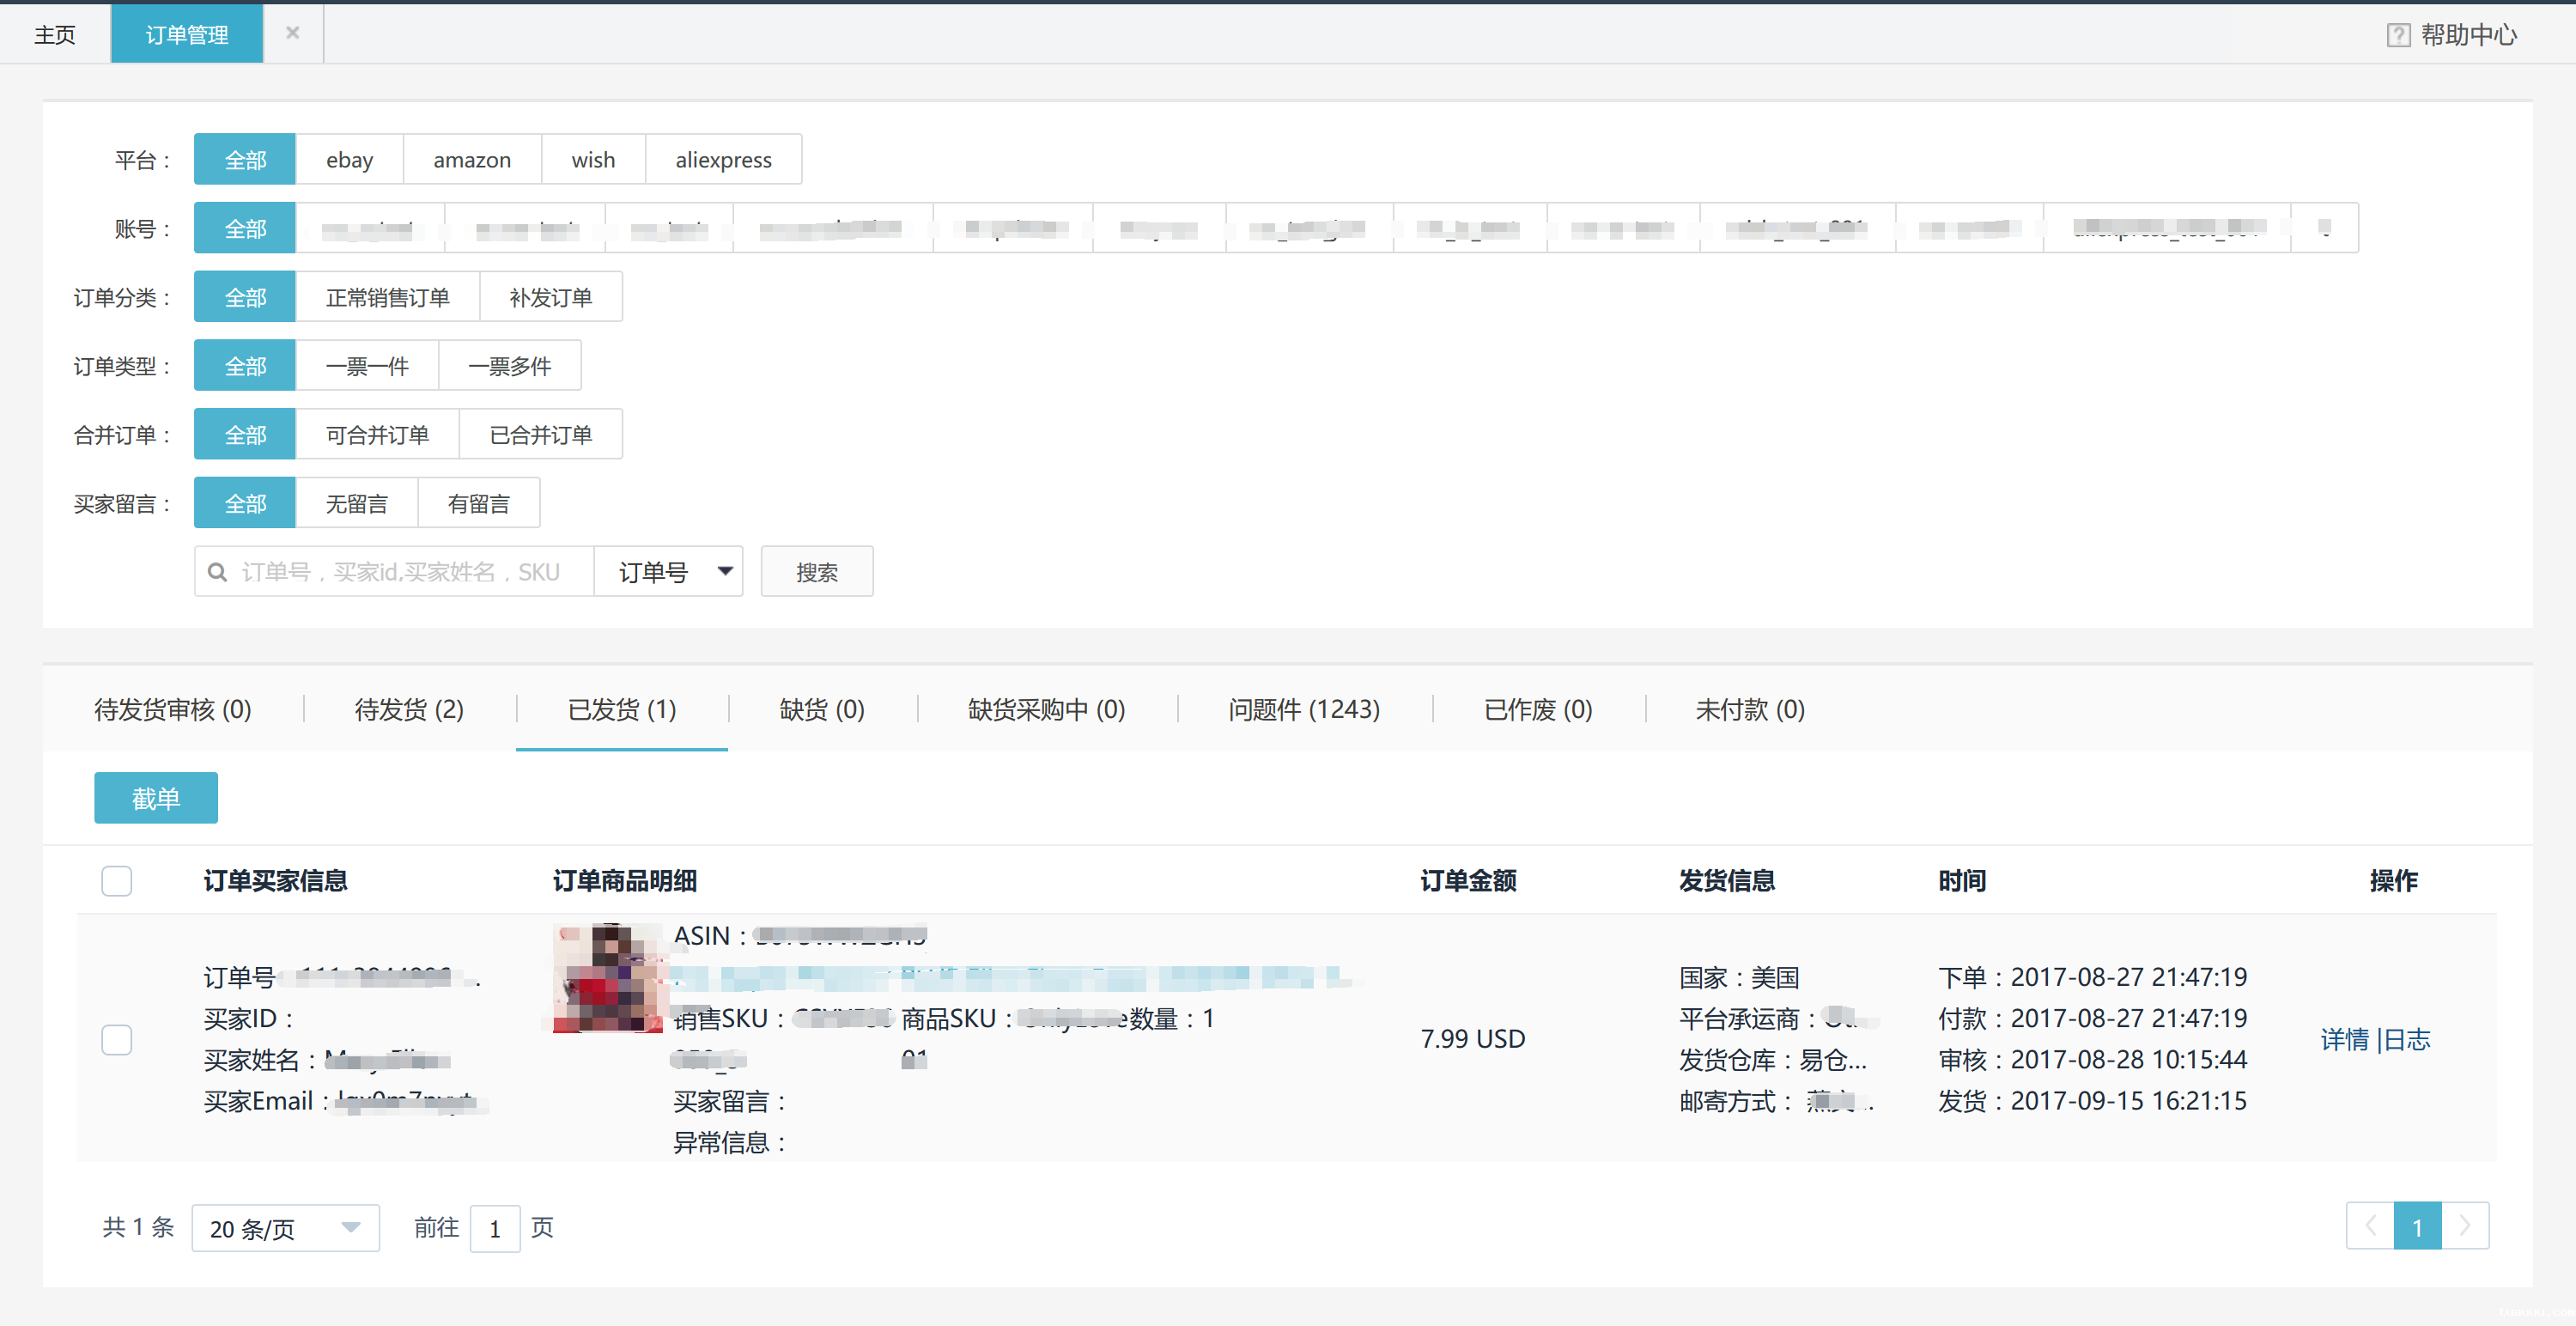Viewport: 2576px width, 1326px height.
Task: Click the search magnifier icon
Action: pyautogui.click(x=217, y=571)
